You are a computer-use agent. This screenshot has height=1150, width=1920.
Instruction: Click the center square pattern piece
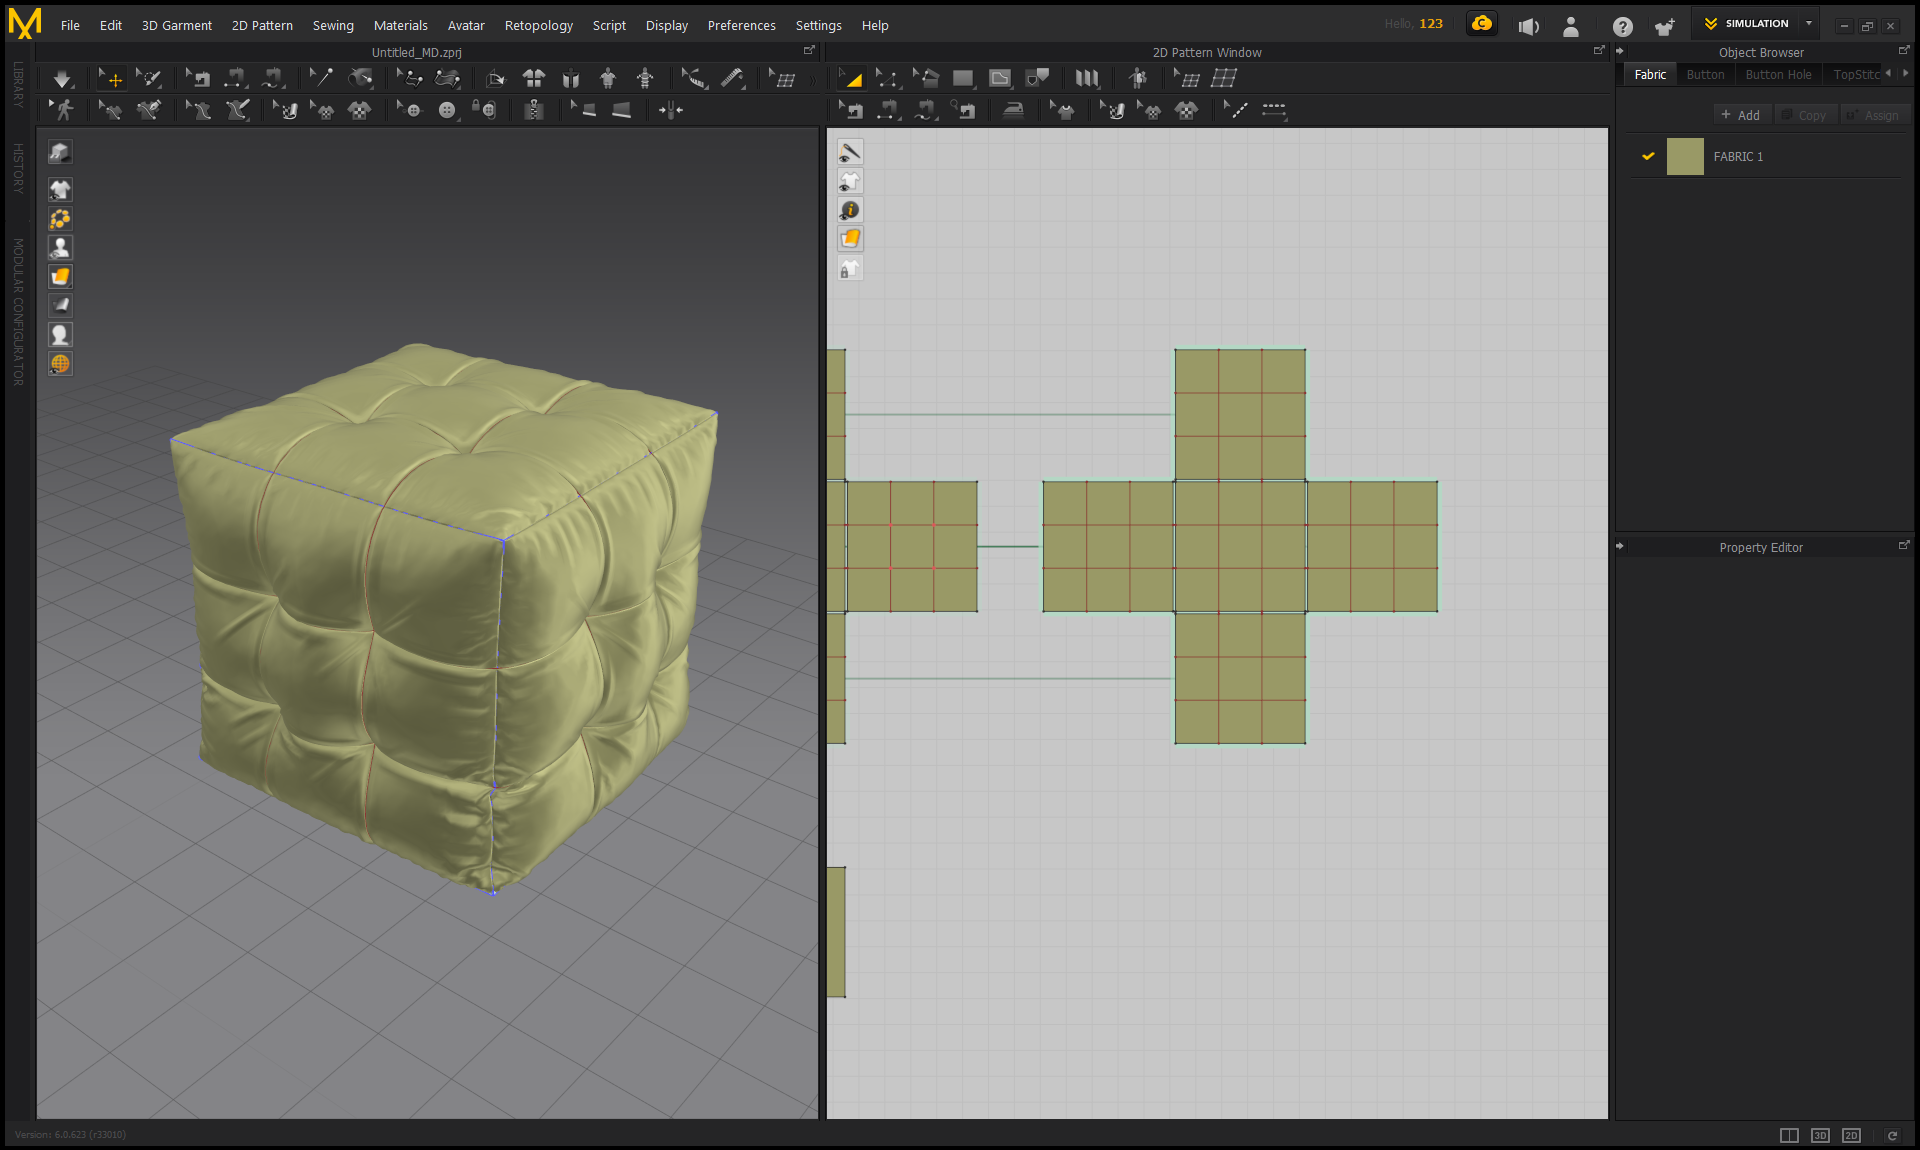1240,546
